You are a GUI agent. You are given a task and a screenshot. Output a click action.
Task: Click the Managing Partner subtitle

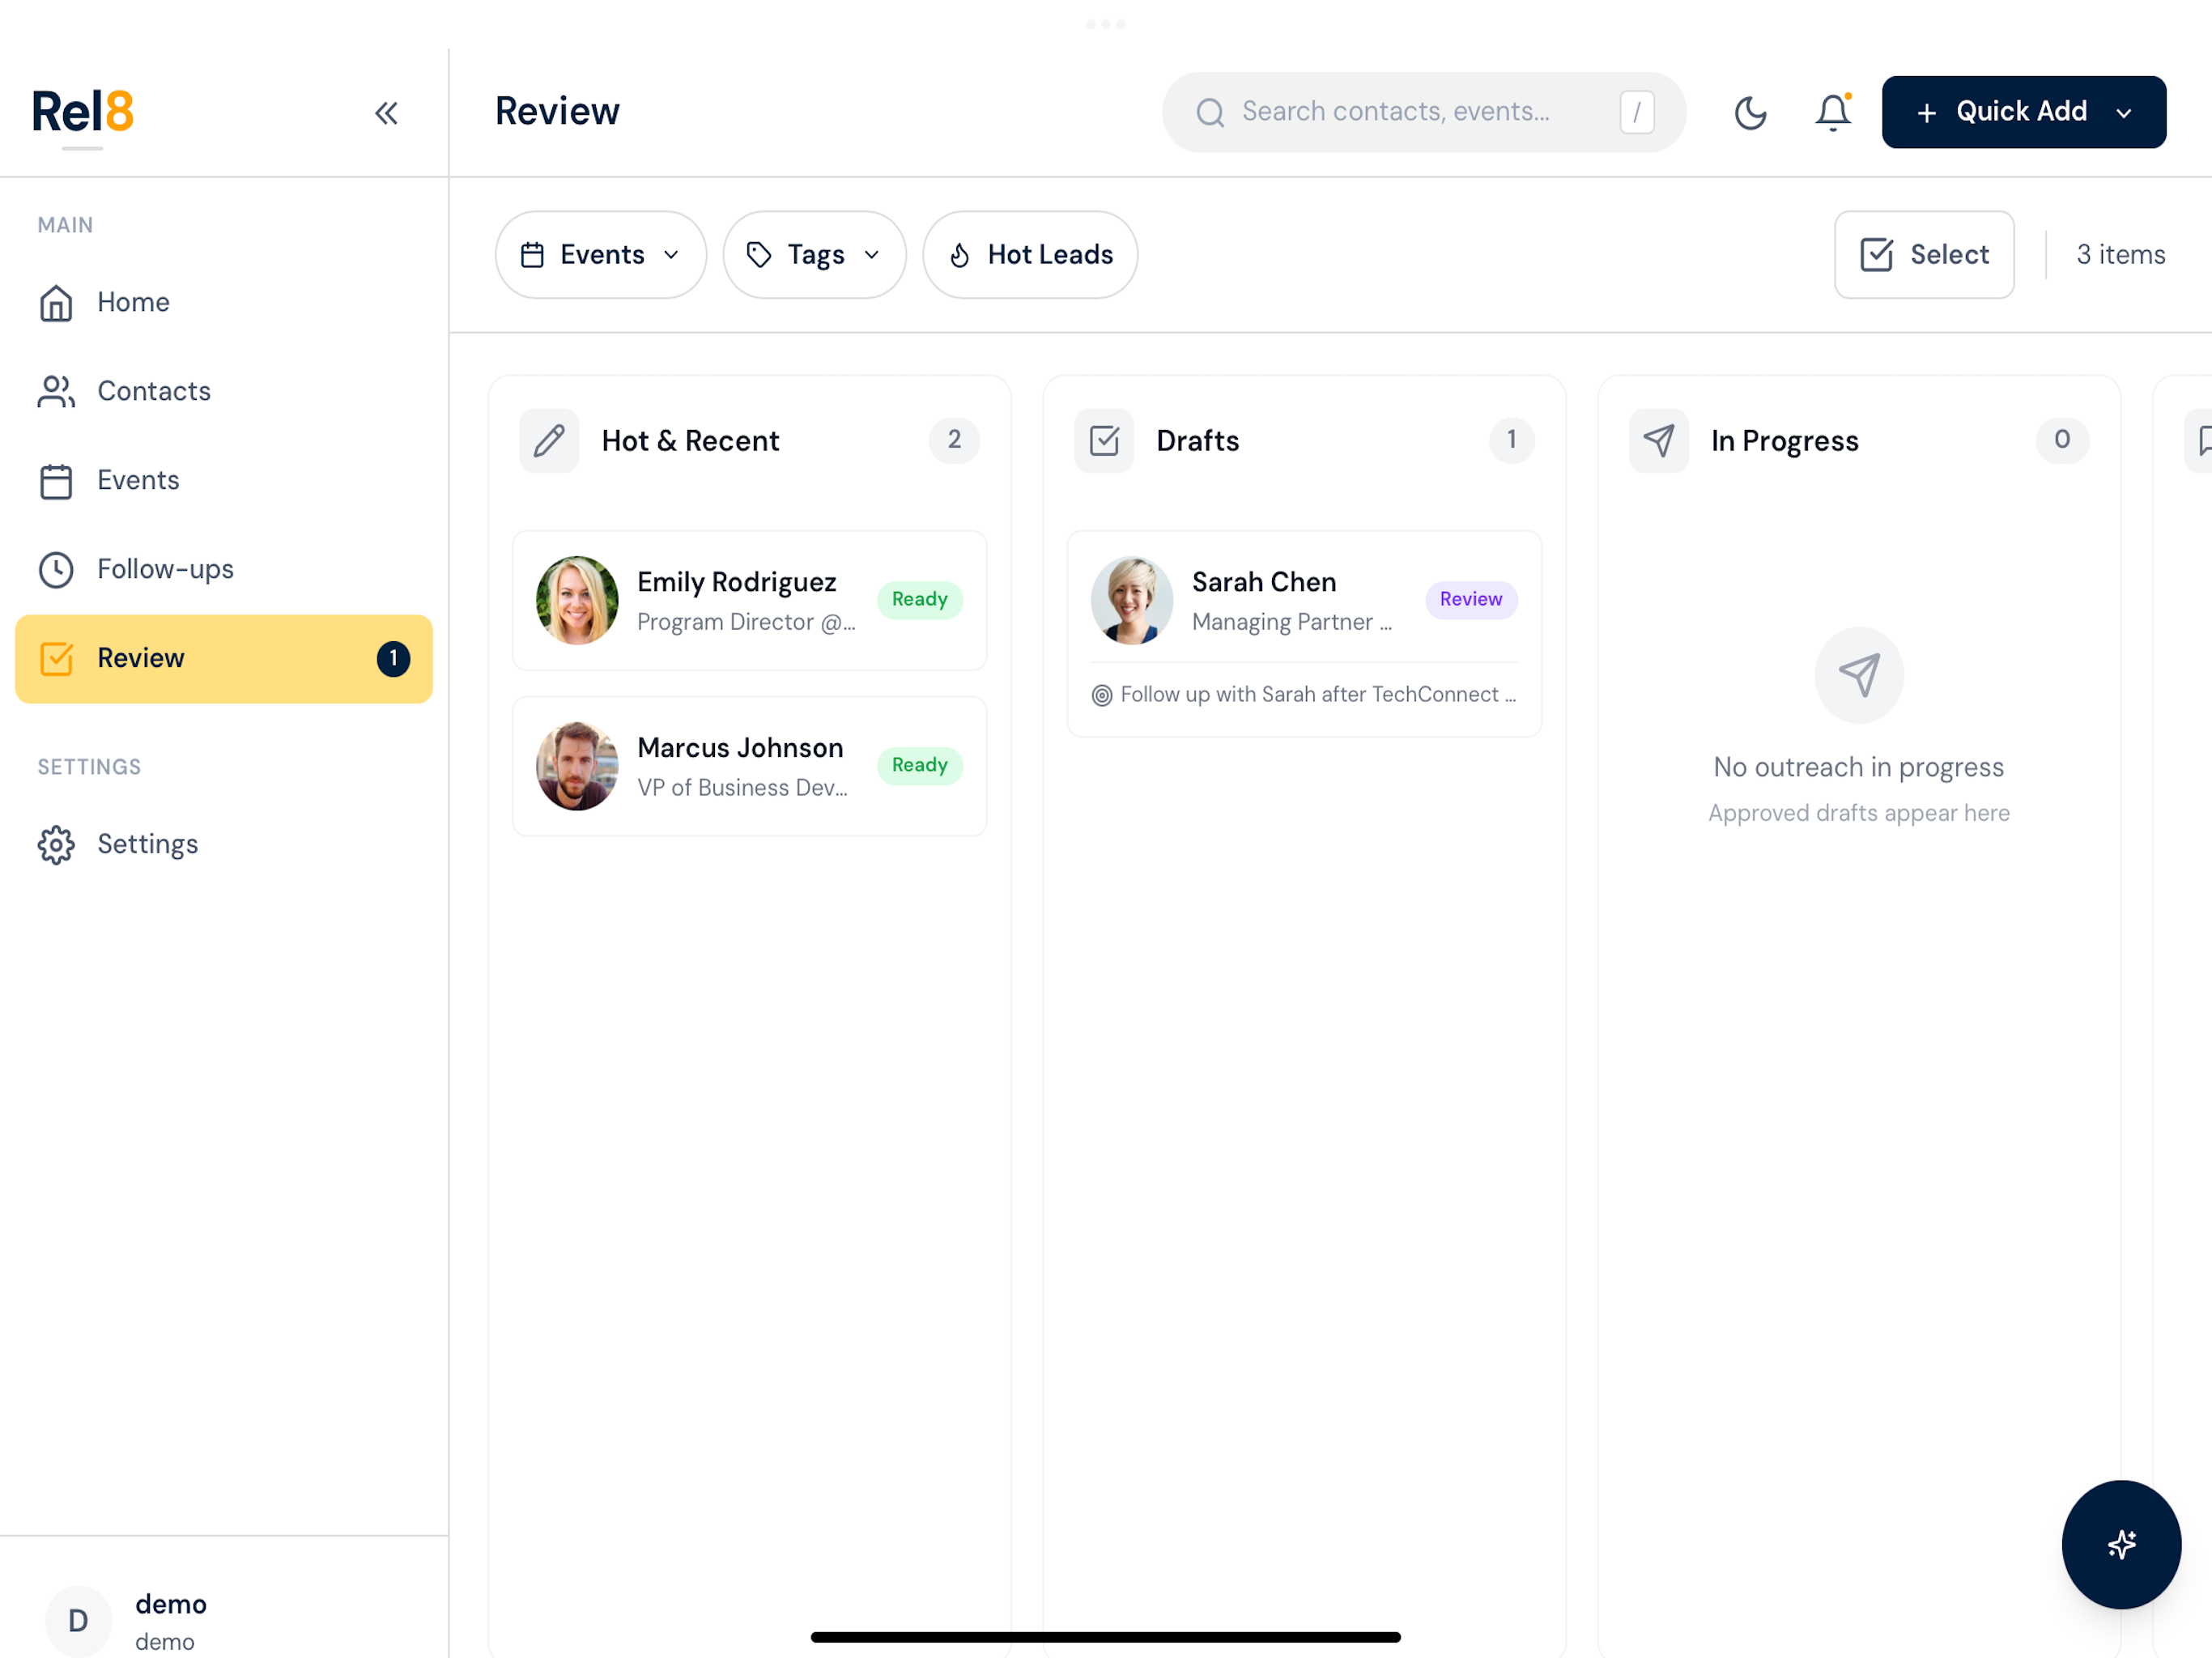tap(1292, 622)
